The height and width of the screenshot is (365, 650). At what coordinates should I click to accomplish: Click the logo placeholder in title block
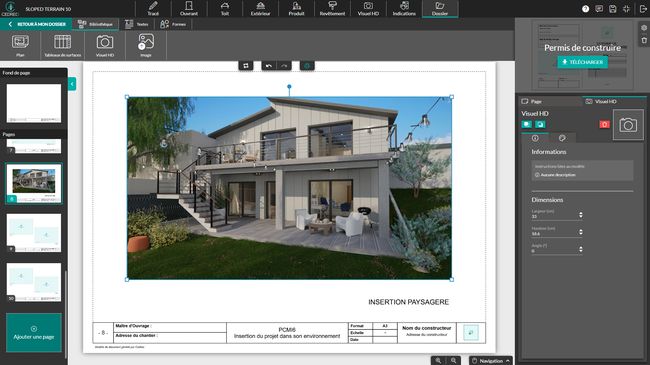pyautogui.click(x=471, y=333)
